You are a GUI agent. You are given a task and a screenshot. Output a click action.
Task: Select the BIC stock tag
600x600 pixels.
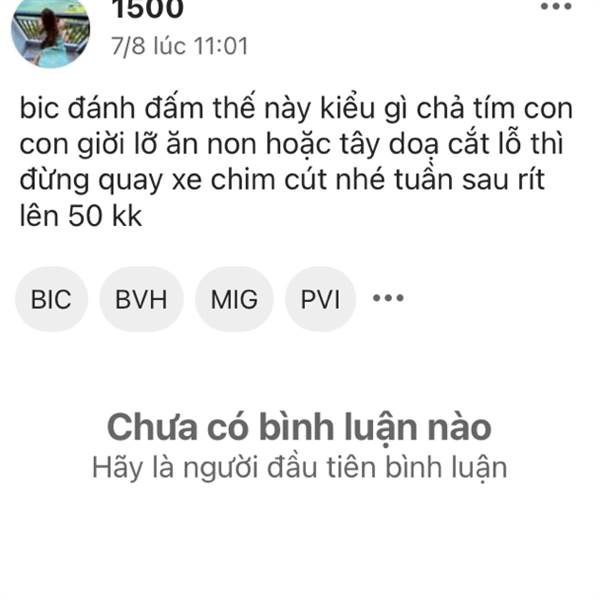(x=51, y=299)
